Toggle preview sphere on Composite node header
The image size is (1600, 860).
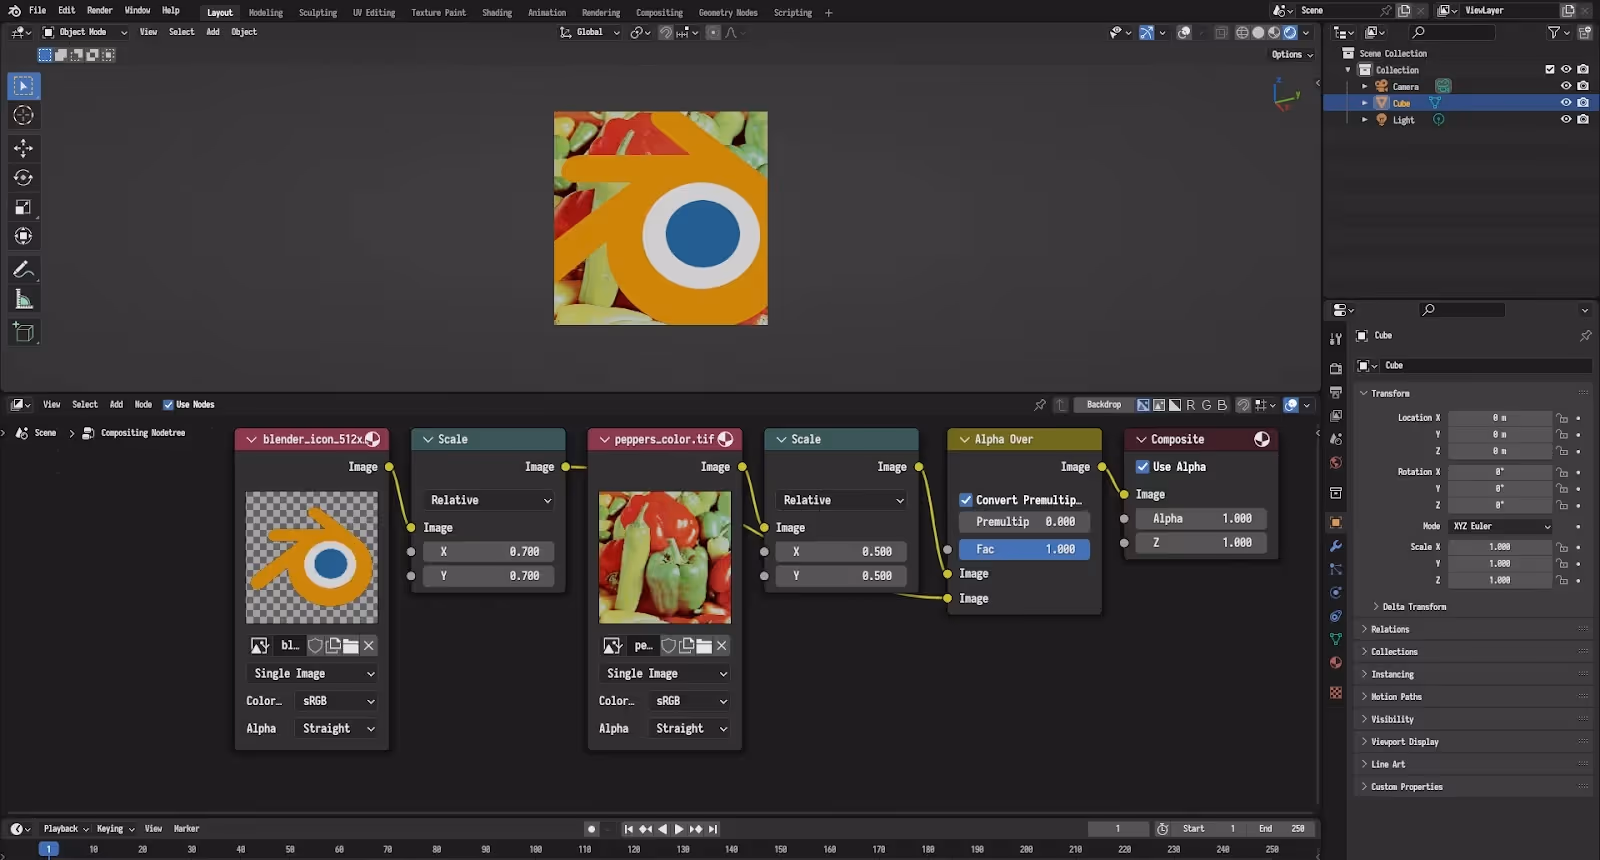click(x=1262, y=439)
